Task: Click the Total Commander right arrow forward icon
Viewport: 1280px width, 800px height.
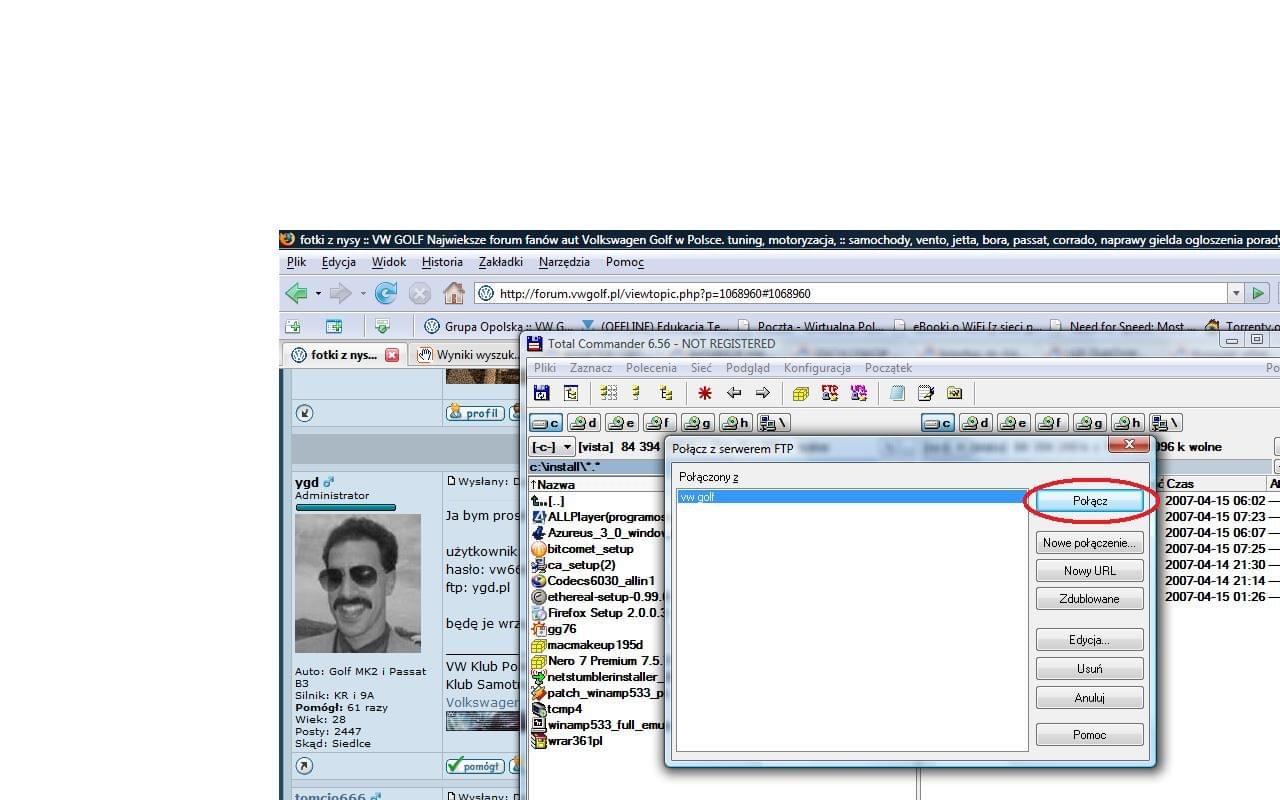Action: (x=763, y=393)
